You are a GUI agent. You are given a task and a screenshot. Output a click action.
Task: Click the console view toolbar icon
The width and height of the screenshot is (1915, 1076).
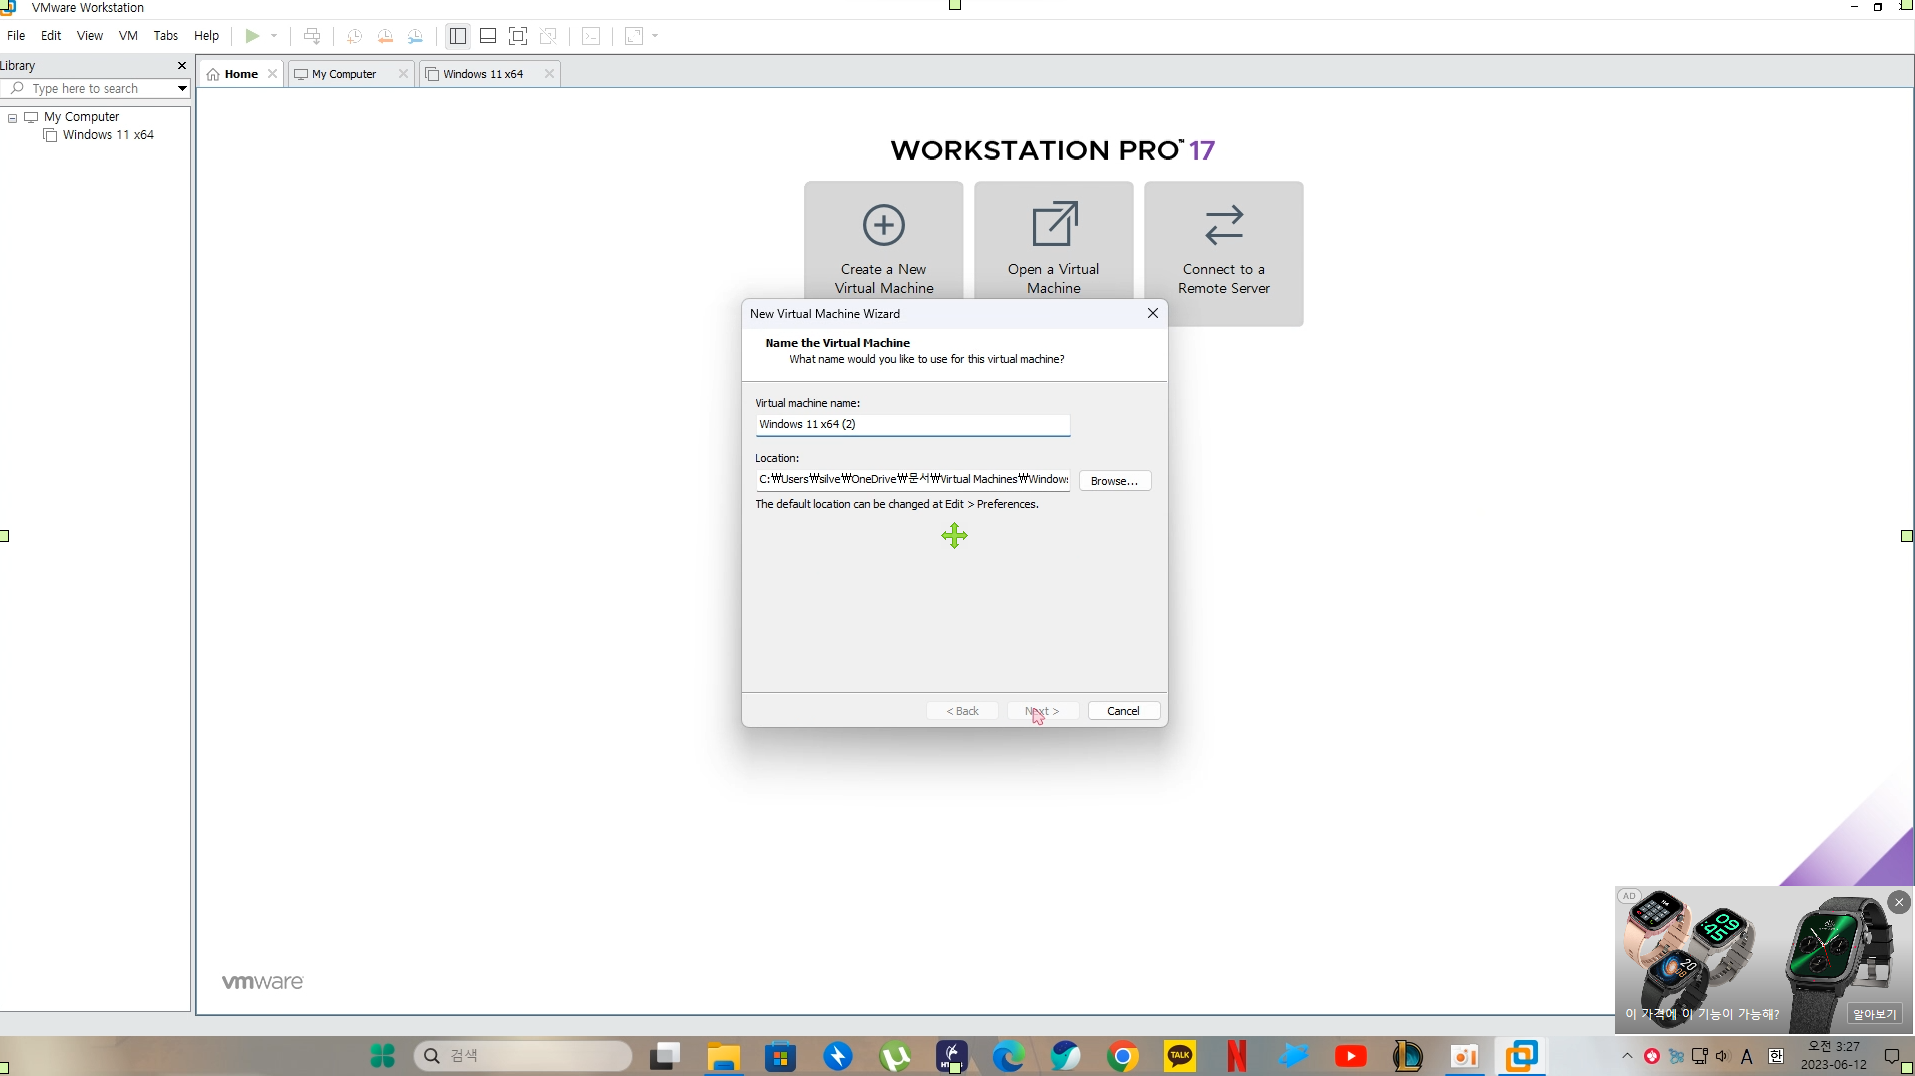[x=591, y=36]
